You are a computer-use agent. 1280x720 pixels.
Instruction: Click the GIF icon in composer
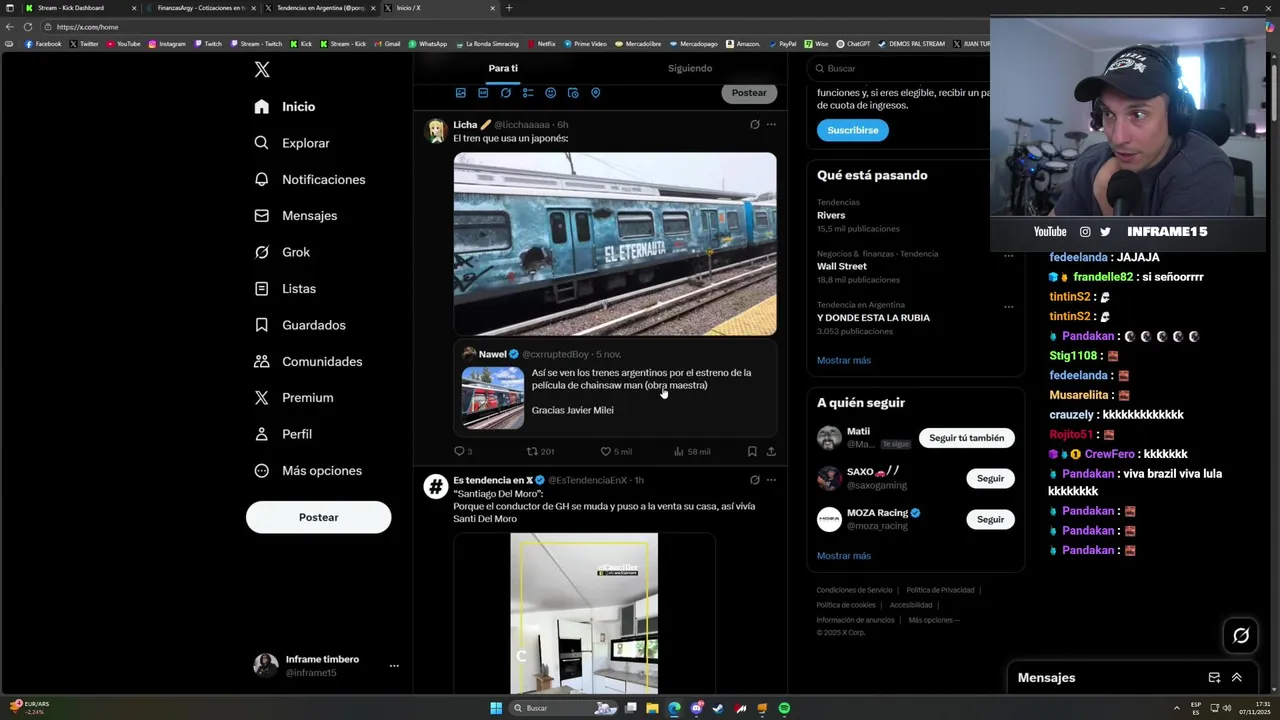pos(483,93)
